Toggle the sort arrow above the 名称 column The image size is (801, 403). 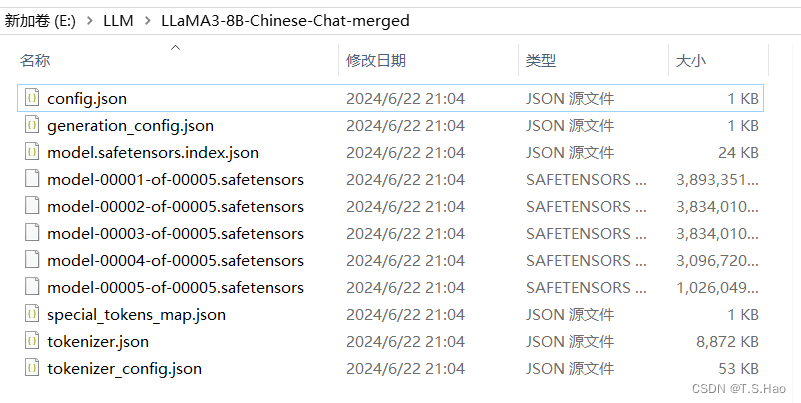[175, 48]
